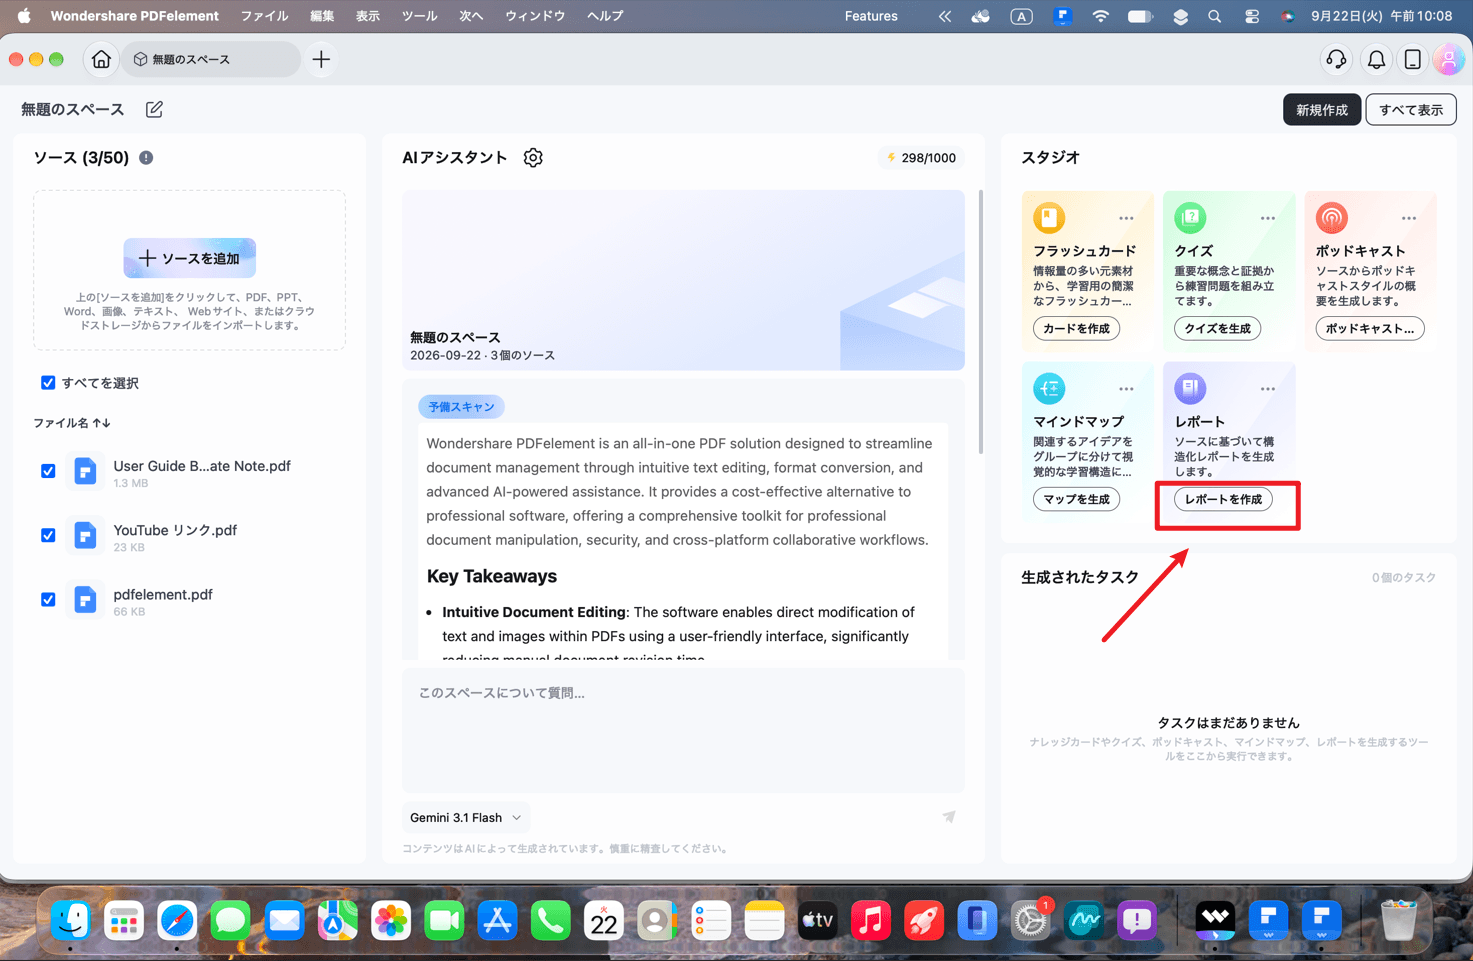Open Spotlight search in menu bar
This screenshot has width=1473, height=961.
(x=1214, y=16)
